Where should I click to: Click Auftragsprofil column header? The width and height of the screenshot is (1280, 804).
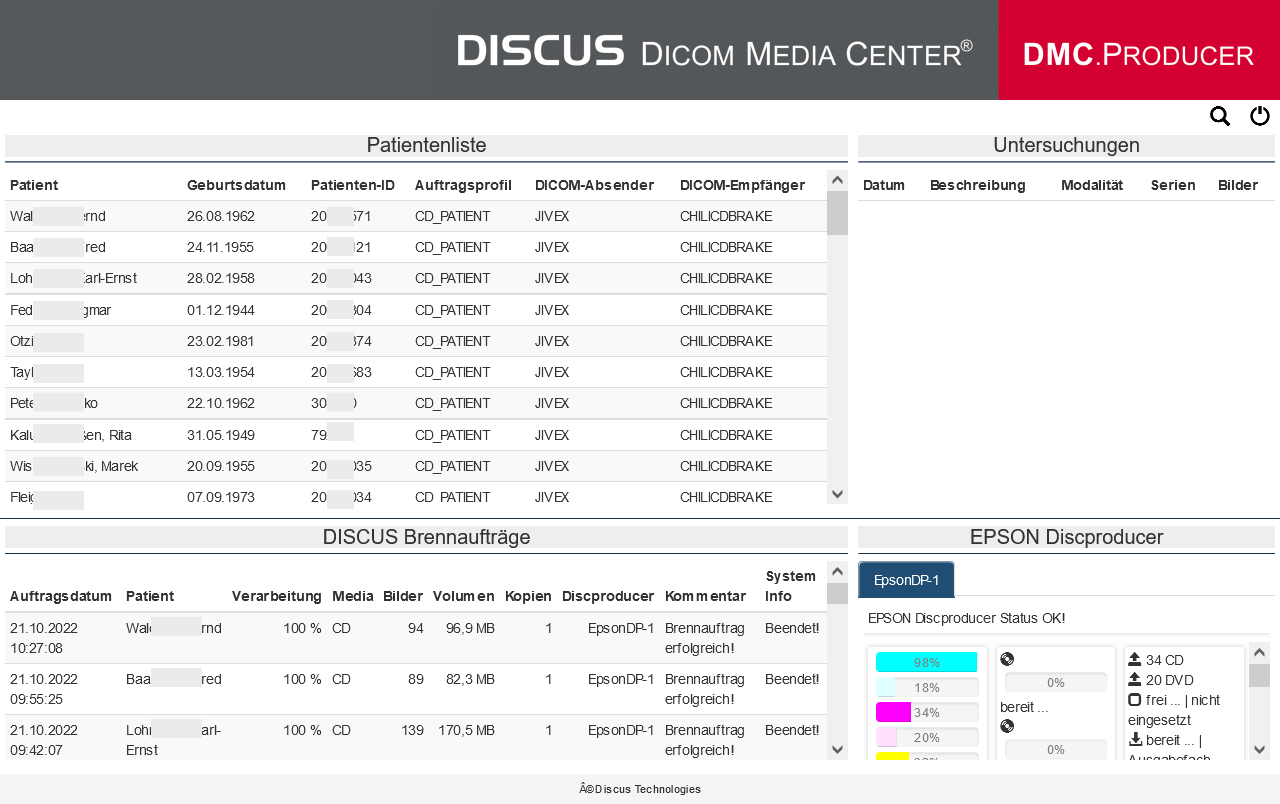pyautogui.click(x=463, y=185)
